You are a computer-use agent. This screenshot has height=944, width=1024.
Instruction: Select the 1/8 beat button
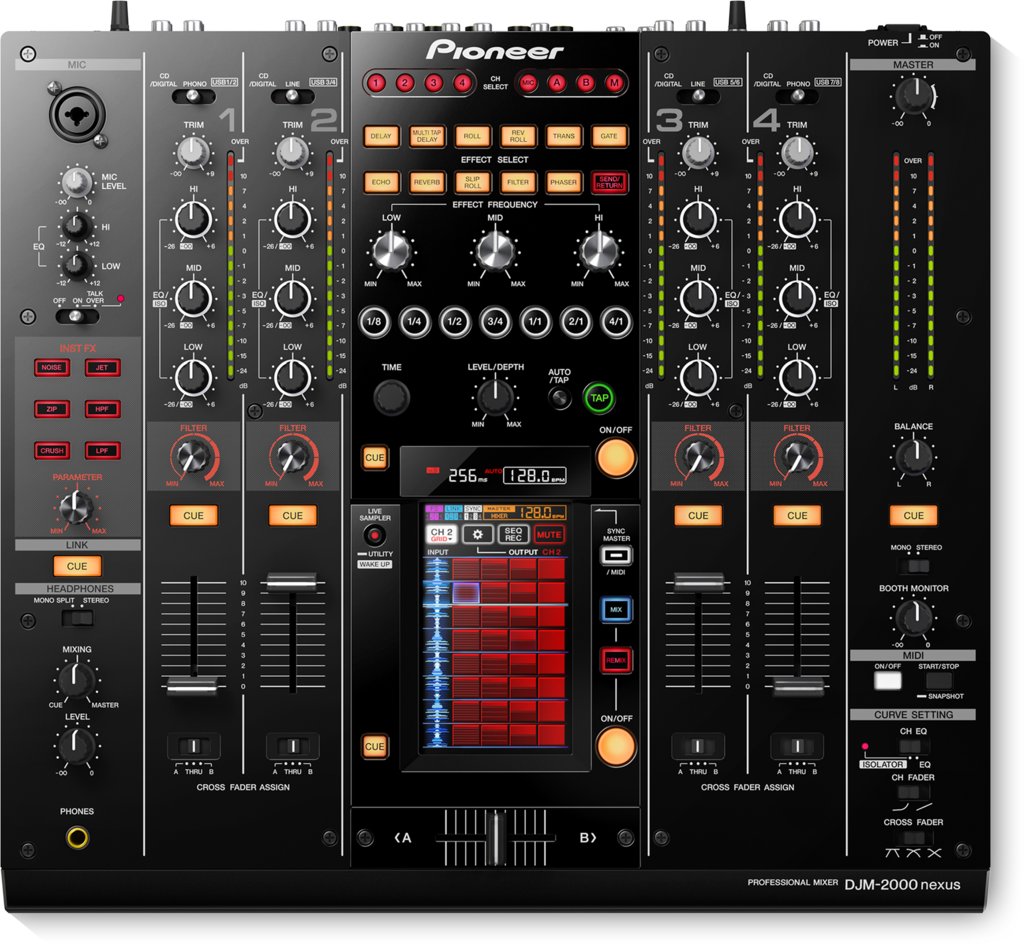pyautogui.click(x=374, y=322)
